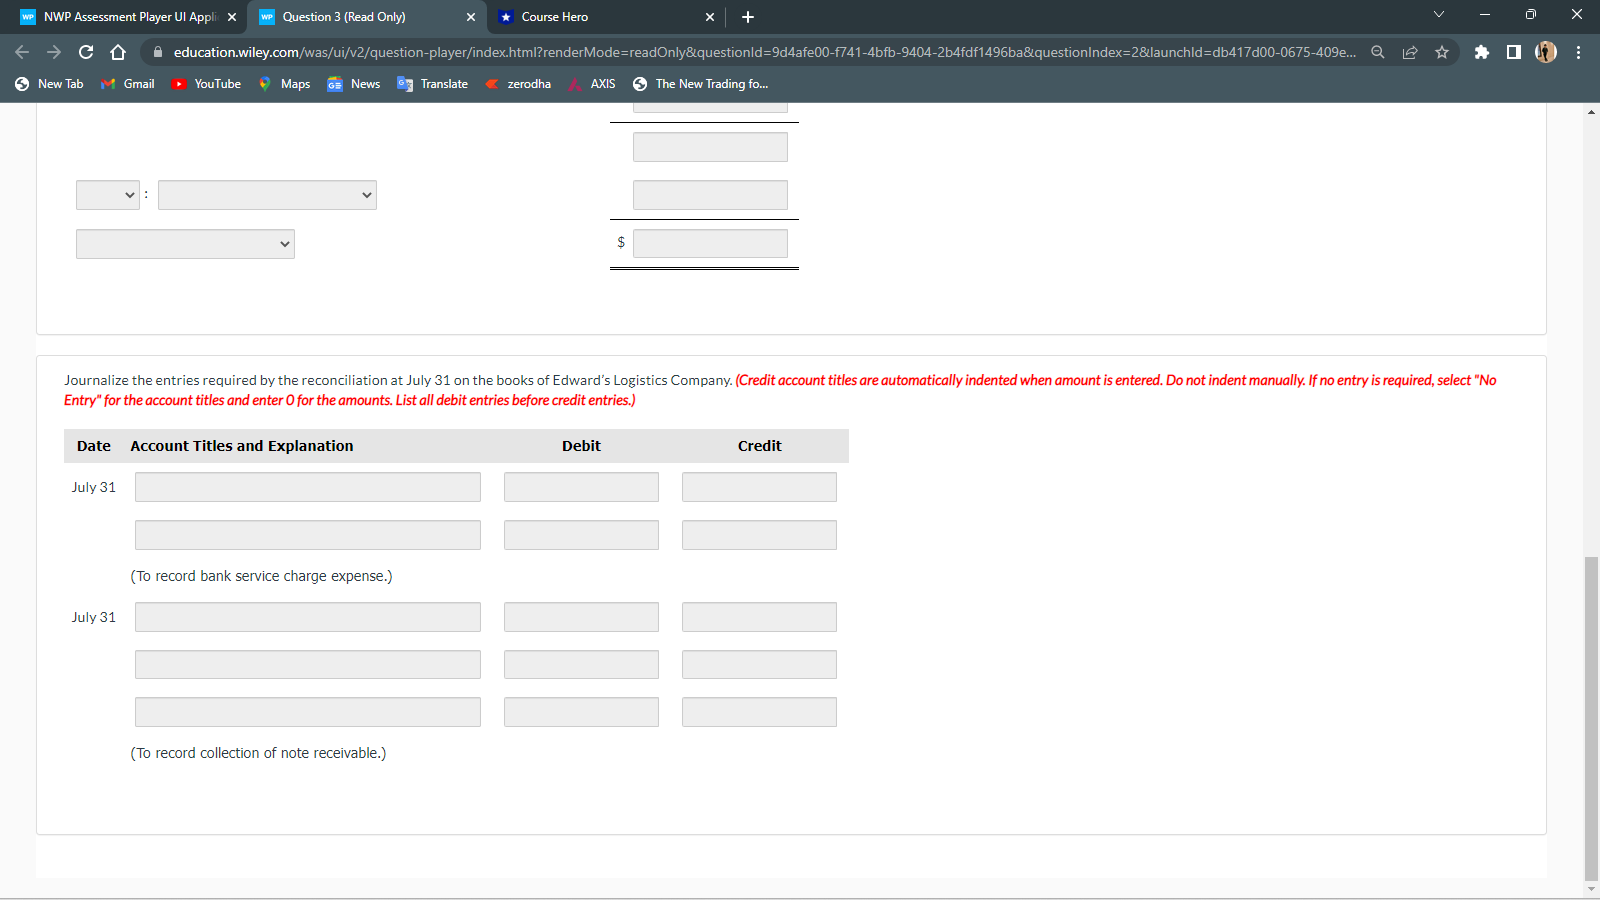Click the 'Account Titles and Explanation' column header
This screenshot has height=900, width=1600.
[x=242, y=446]
